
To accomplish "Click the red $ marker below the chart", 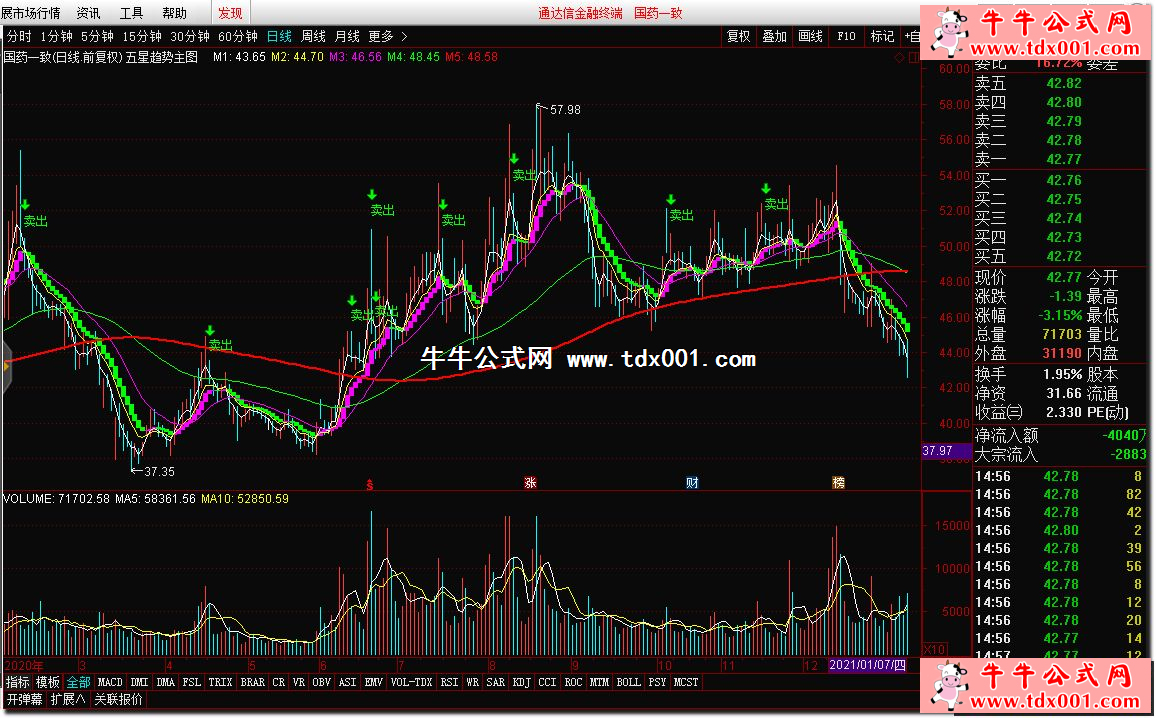I will pos(370,483).
